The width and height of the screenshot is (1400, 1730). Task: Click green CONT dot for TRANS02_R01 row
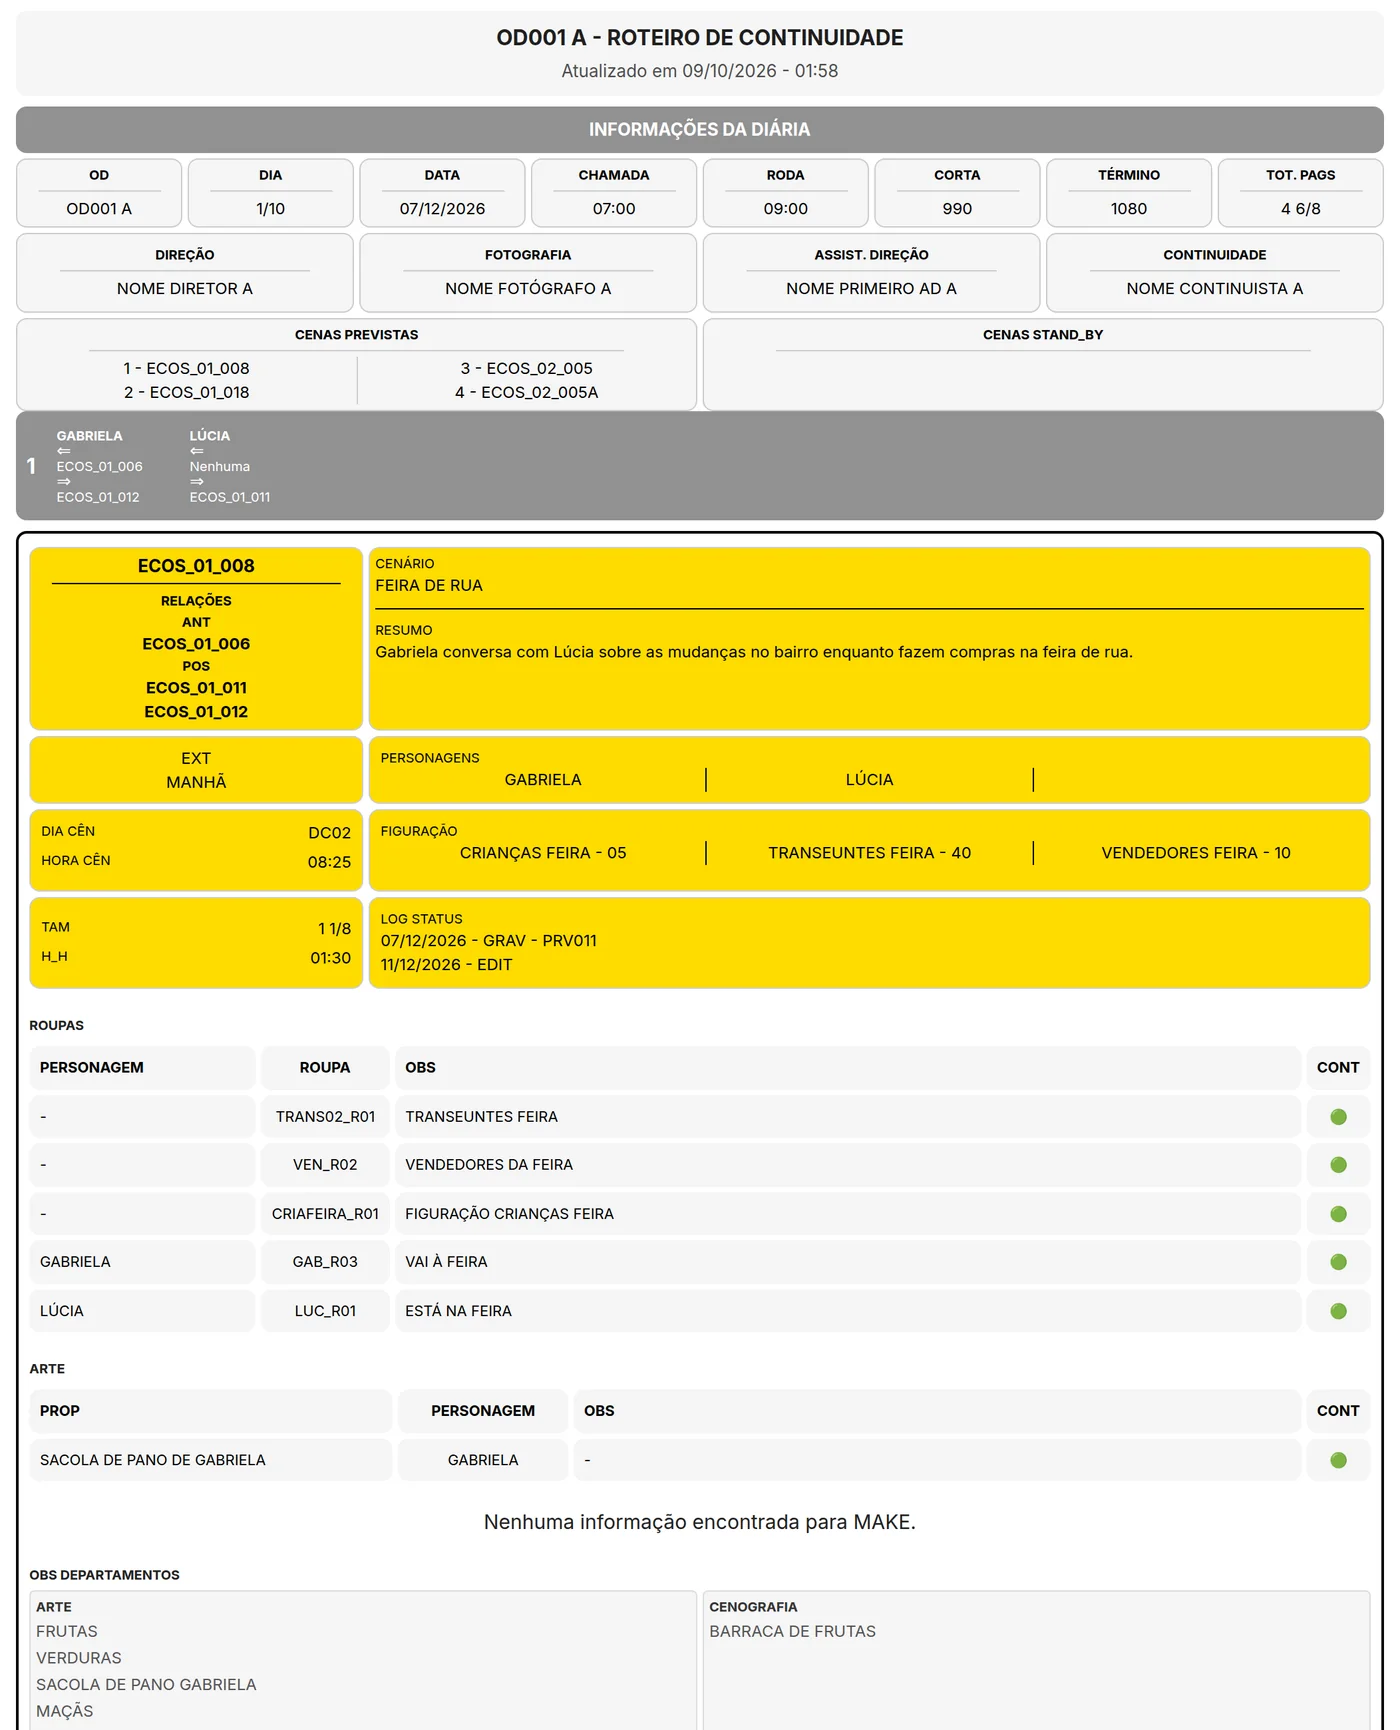(1338, 1117)
